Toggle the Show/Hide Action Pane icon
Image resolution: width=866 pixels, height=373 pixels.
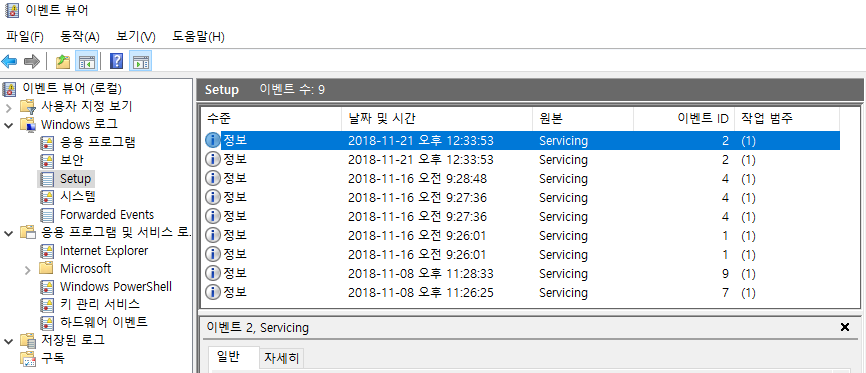140,61
